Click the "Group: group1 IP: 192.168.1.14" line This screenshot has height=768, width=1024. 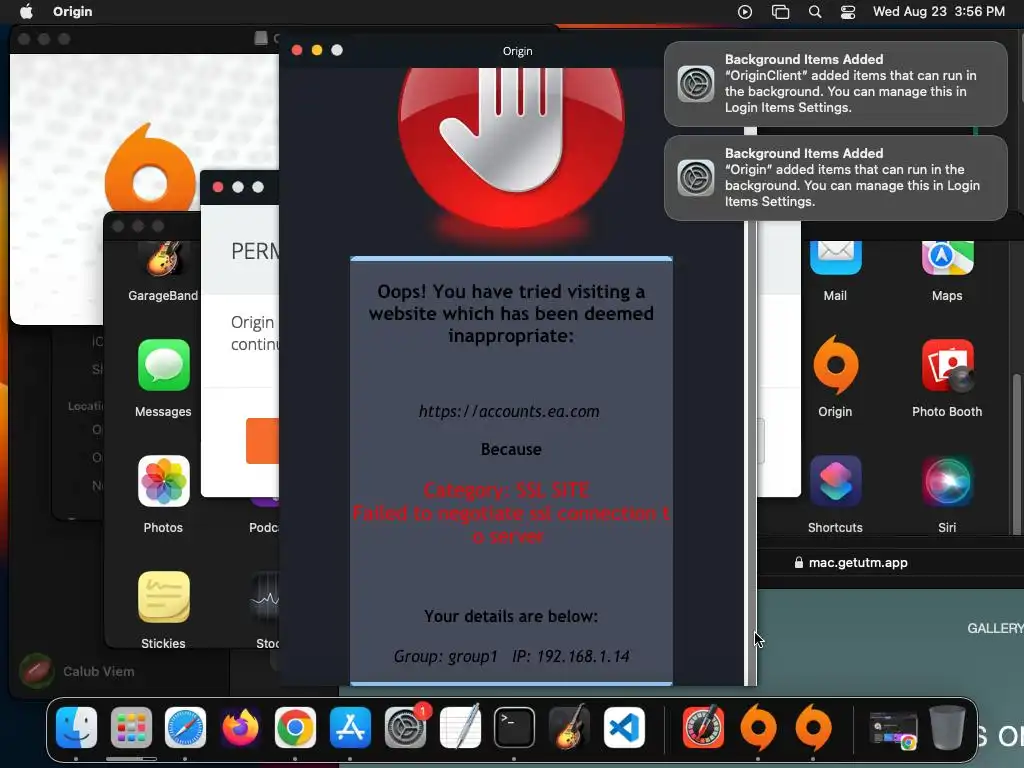[511, 656]
